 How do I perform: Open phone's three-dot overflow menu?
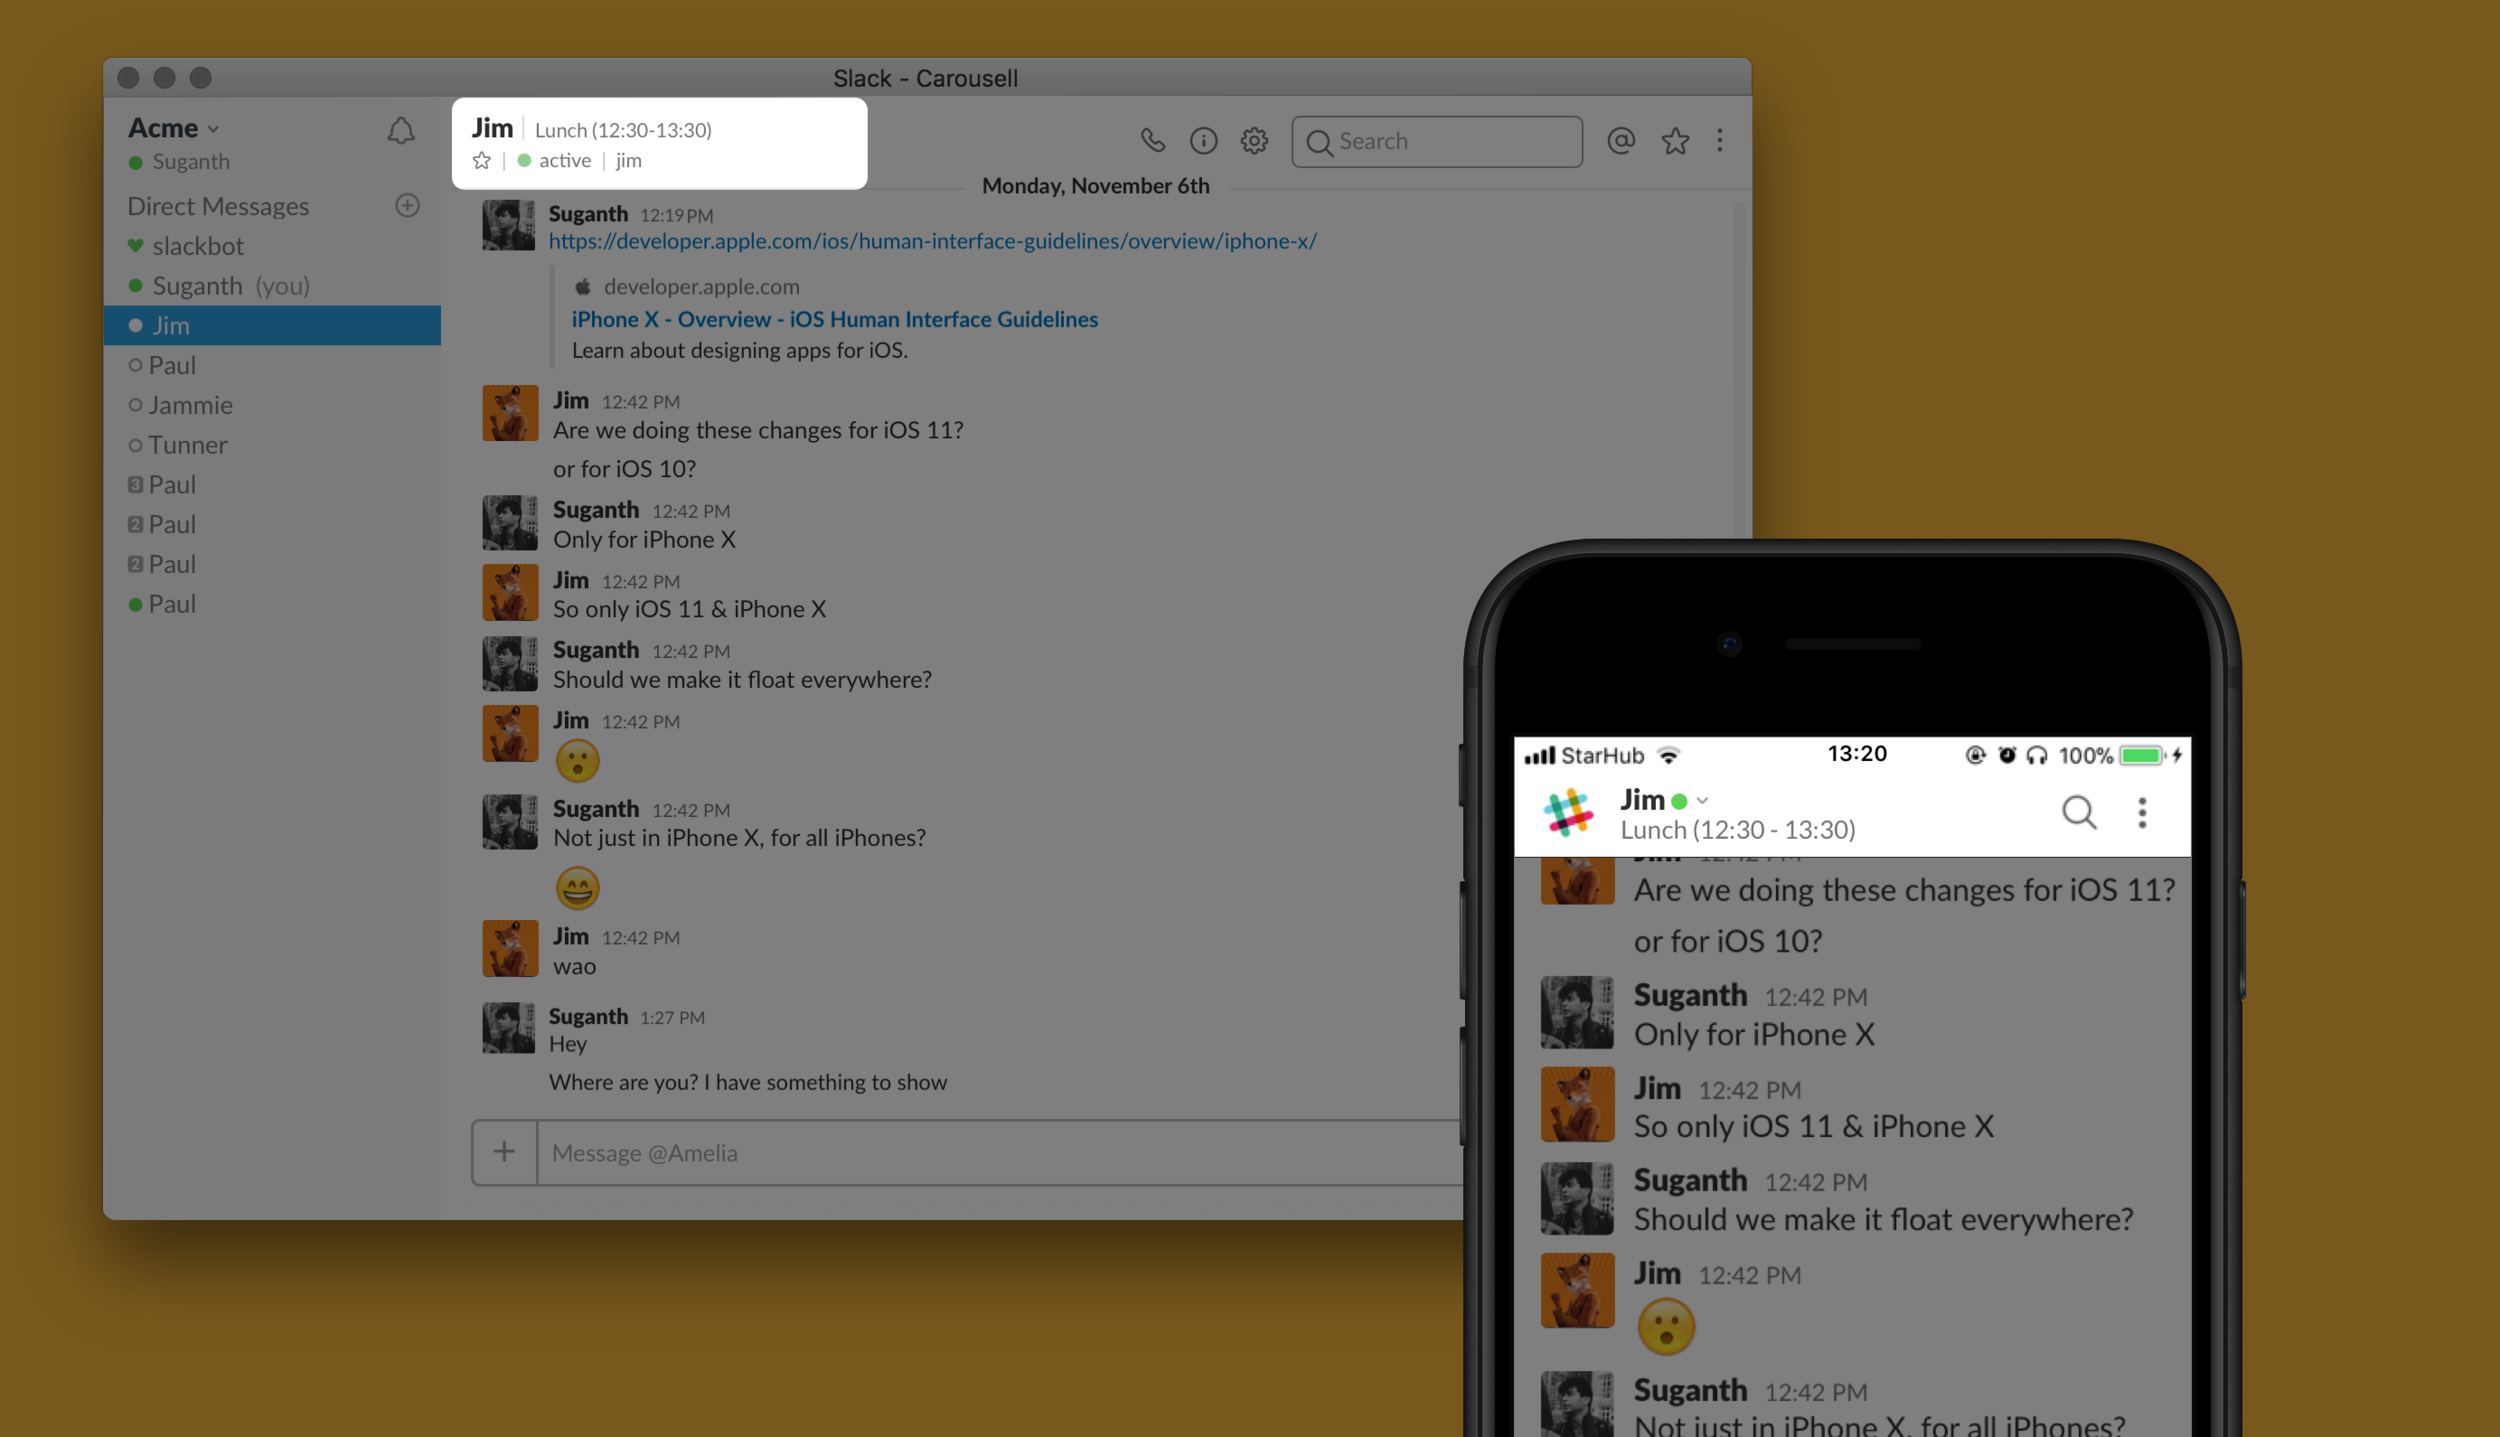click(x=2142, y=812)
